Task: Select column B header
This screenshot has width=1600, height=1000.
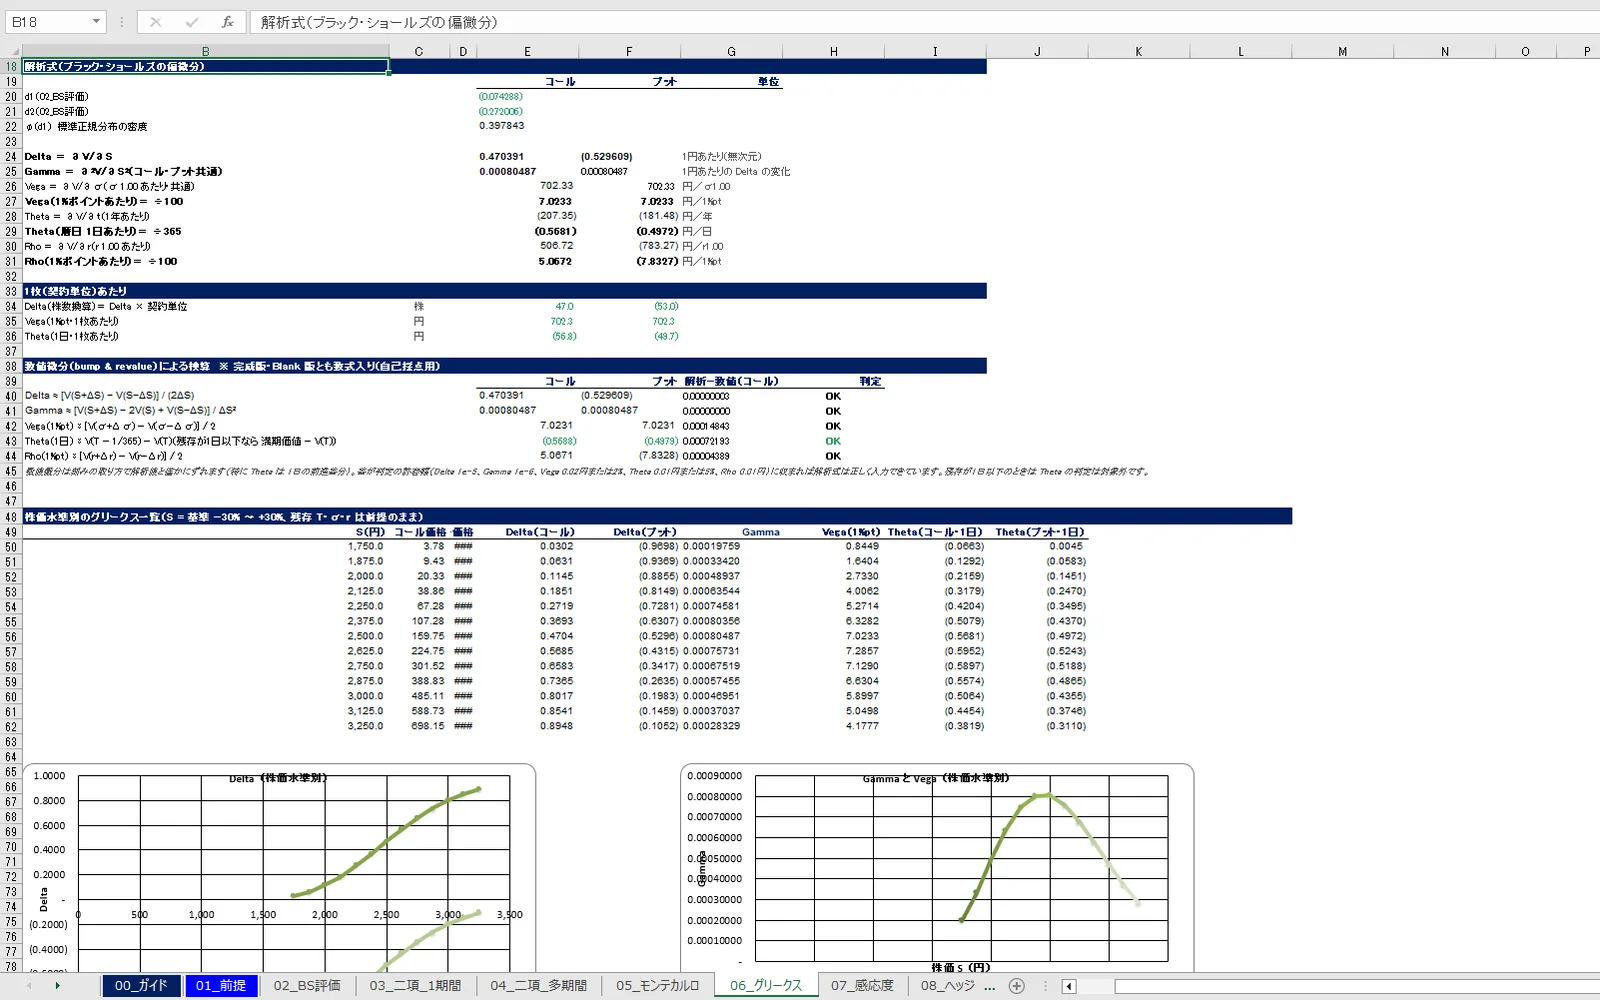Action: pos(205,51)
